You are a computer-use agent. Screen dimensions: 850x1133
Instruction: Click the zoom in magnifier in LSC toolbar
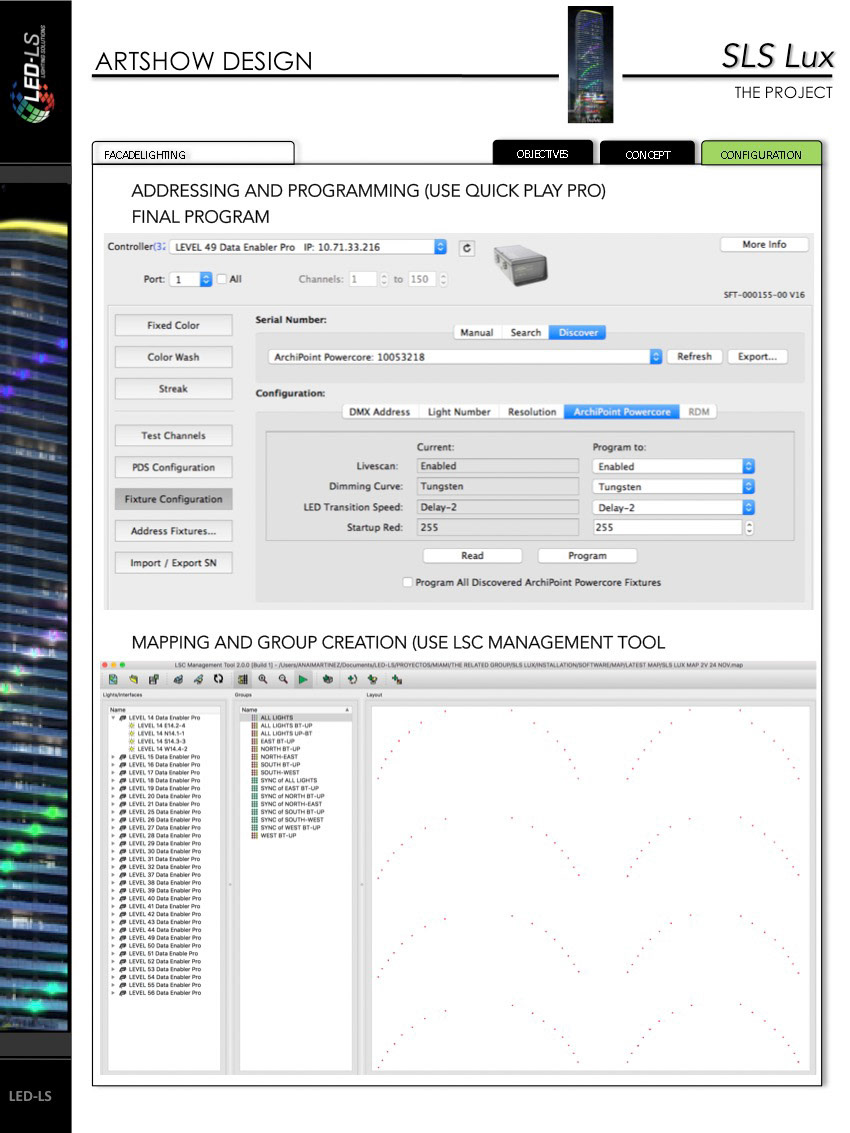pyautogui.click(x=262, y=679)
